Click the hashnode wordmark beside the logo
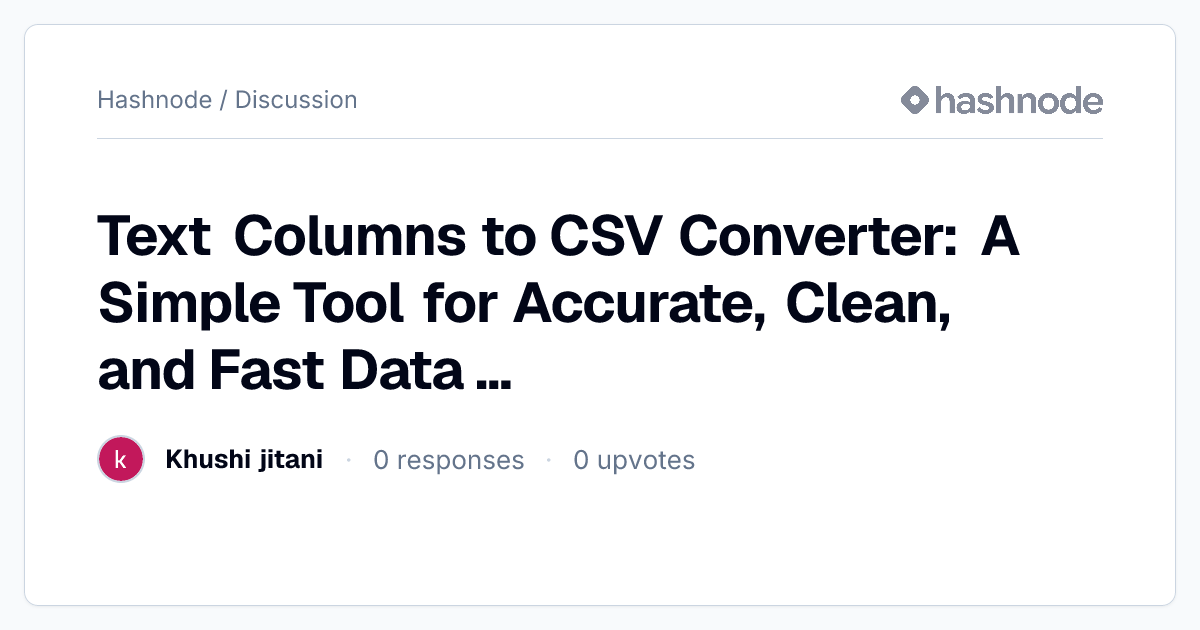 pos(1019,100)
